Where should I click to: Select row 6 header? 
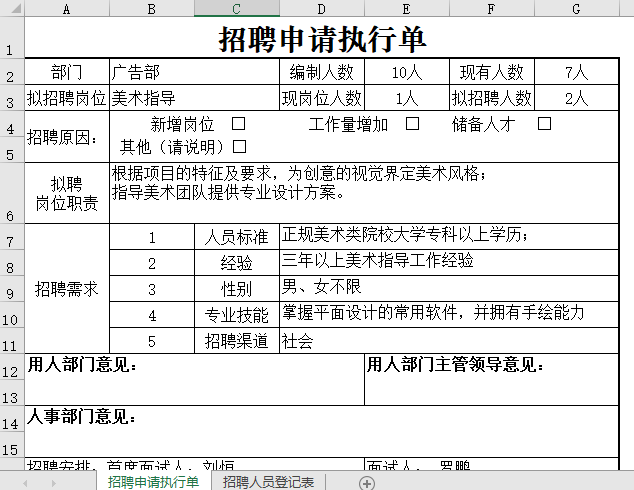[11, 193]
